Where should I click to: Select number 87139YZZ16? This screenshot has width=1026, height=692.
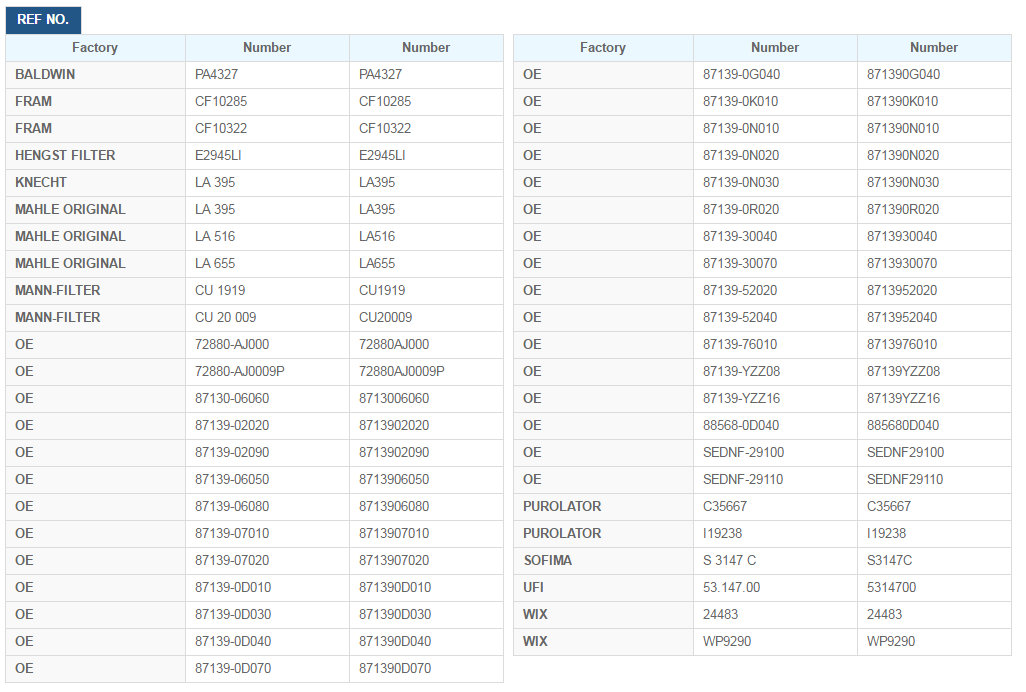coord(904,398)
